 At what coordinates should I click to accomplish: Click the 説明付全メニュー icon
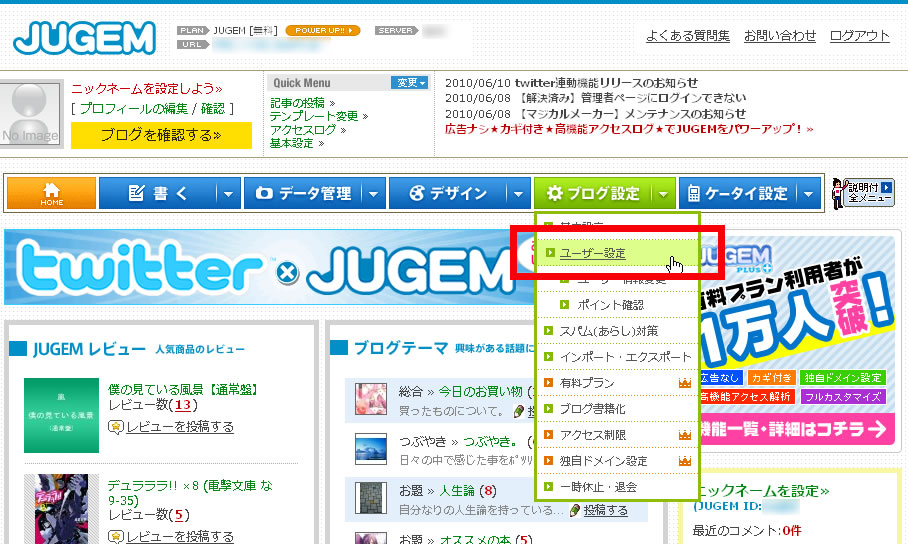click(x=863, y=193)
